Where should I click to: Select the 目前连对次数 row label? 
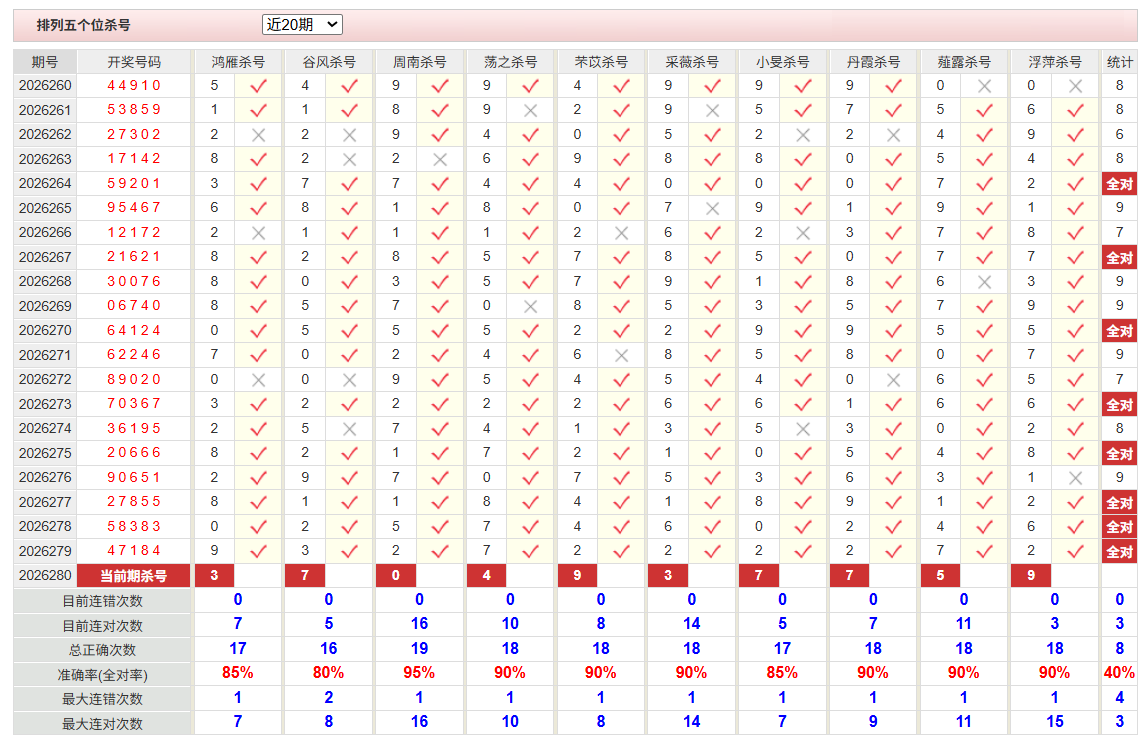point(102,626)
